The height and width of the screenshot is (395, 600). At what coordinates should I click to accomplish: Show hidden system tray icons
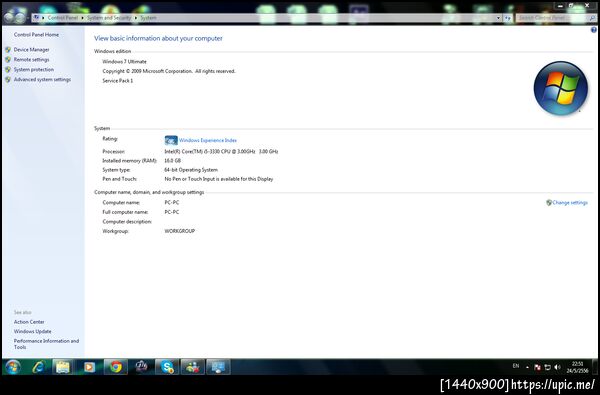point(527,367)
